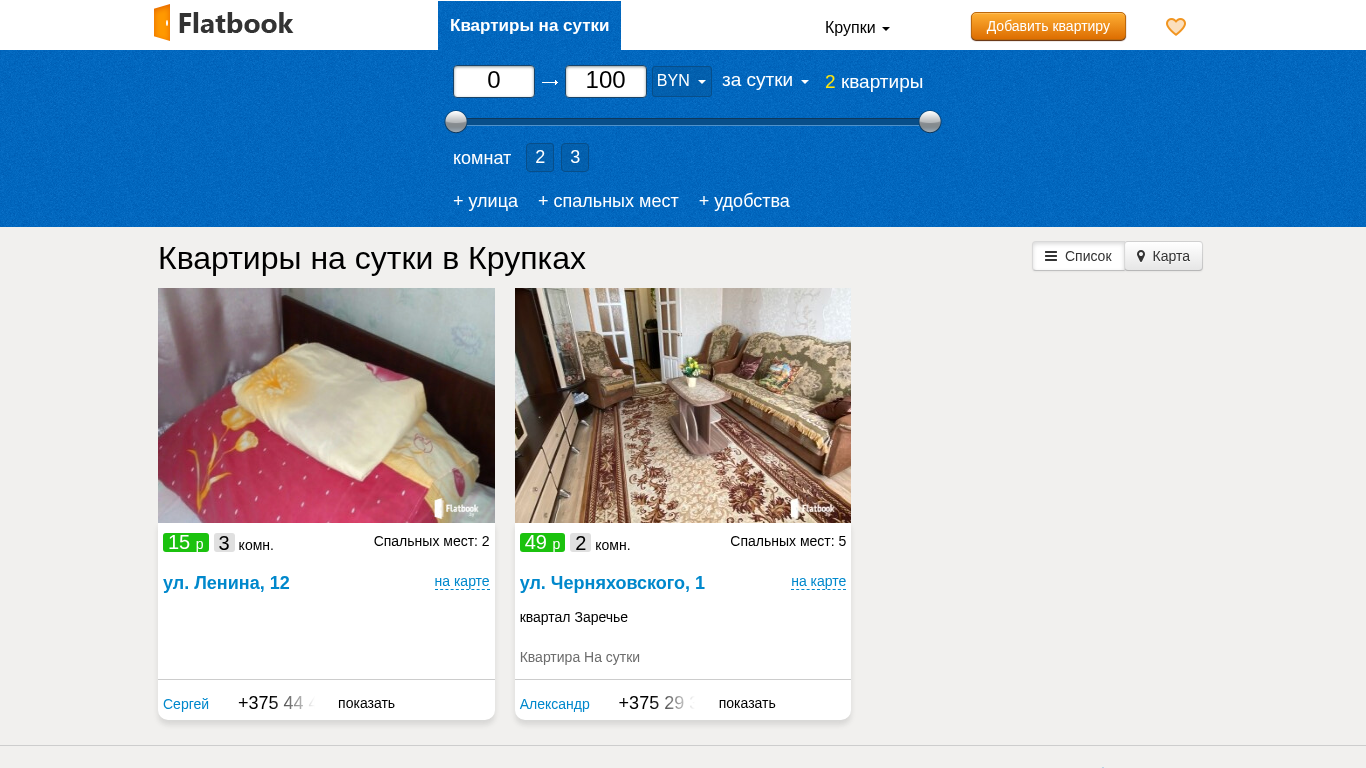Switch to list view (Список)
Viewport: 1366px width, 768px height.
tap(1078, 256)
